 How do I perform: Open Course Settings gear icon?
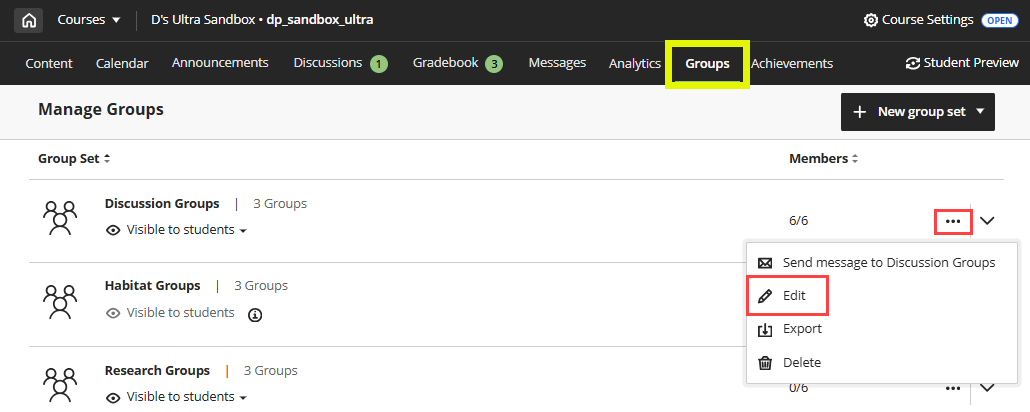point(870,20)
